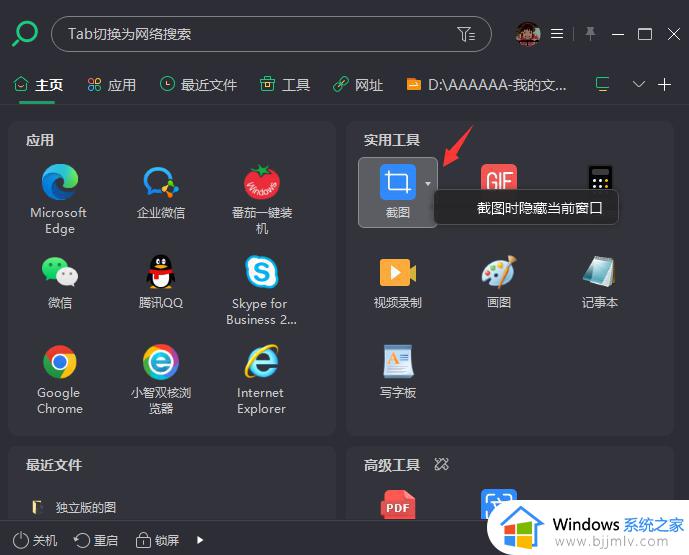Open 记事本 notepad
Image resolution: width=689 pixels, height=555 pixels.
(600, 283)
